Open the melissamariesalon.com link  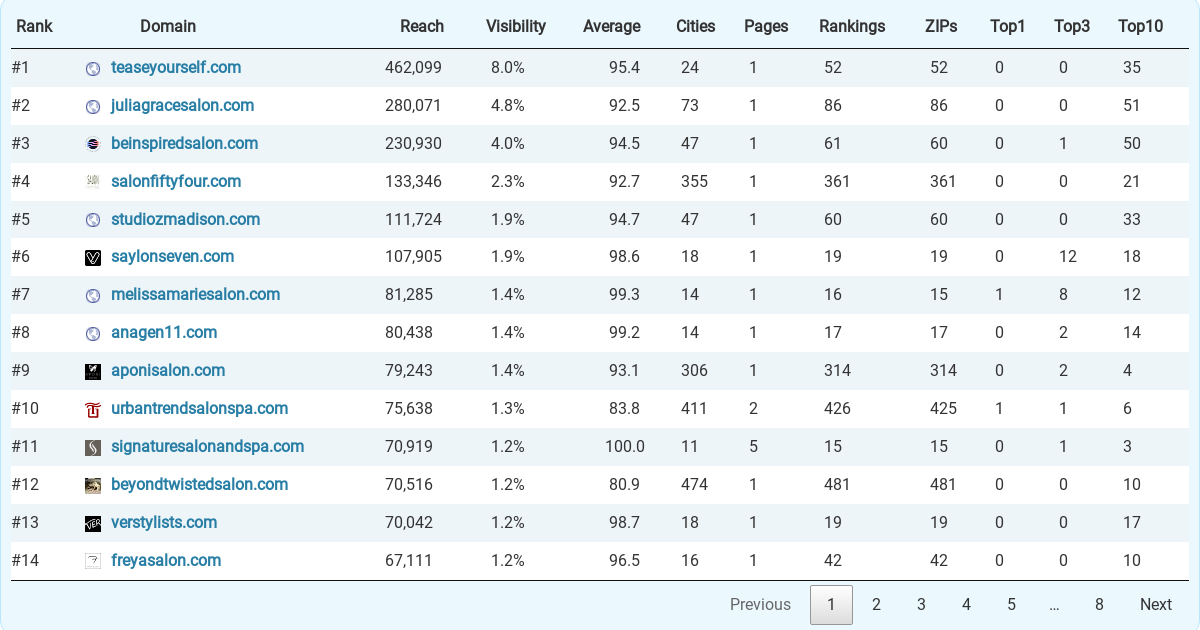195,294
